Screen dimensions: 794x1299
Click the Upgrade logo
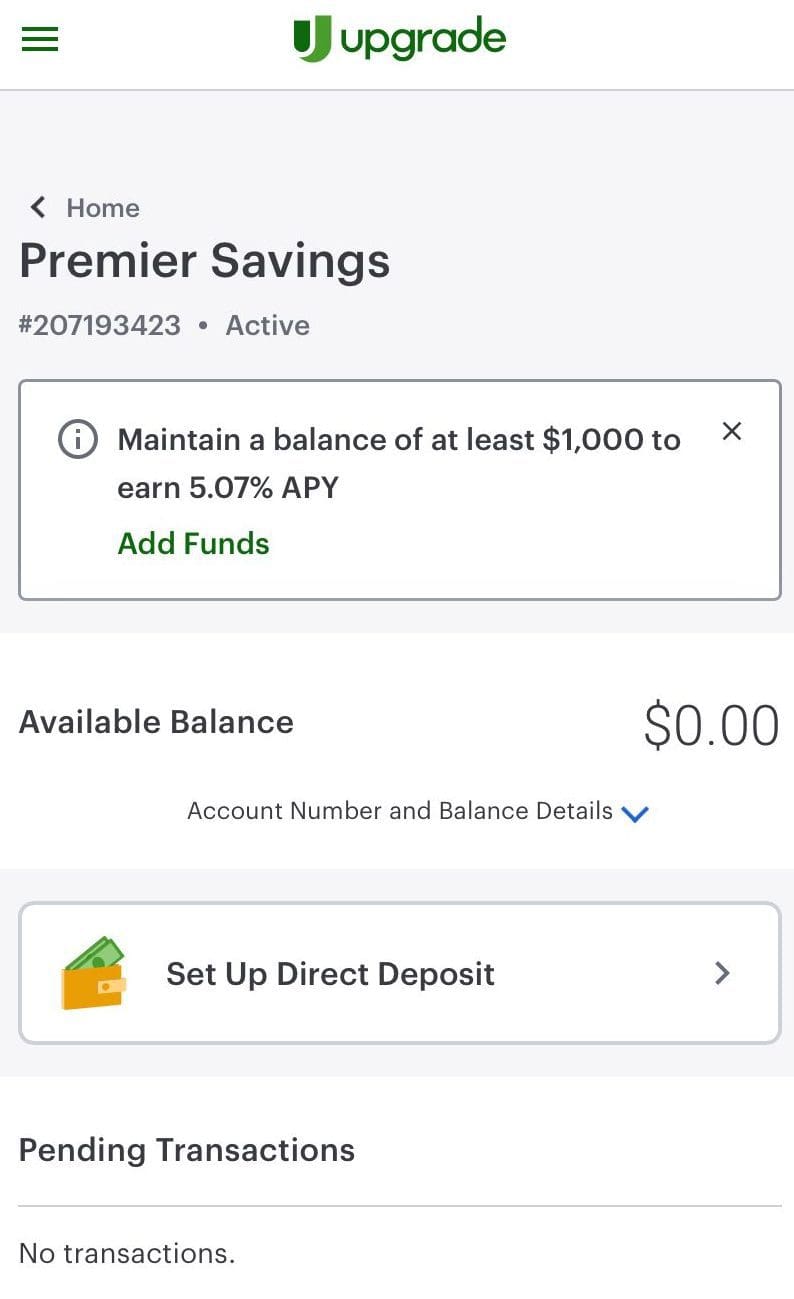[400, 38]
